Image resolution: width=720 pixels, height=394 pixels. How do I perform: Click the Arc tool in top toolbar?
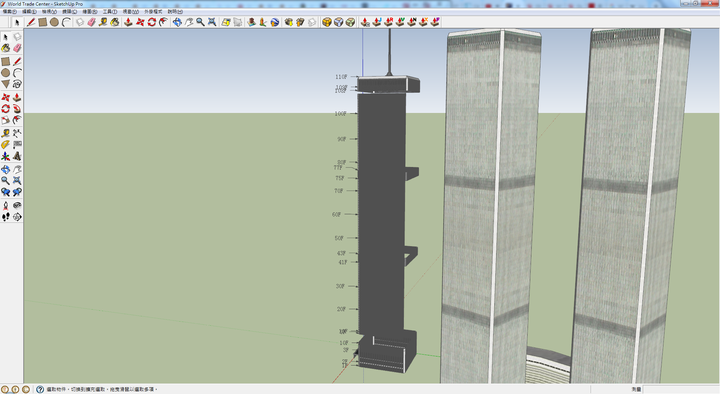point(66,22)
